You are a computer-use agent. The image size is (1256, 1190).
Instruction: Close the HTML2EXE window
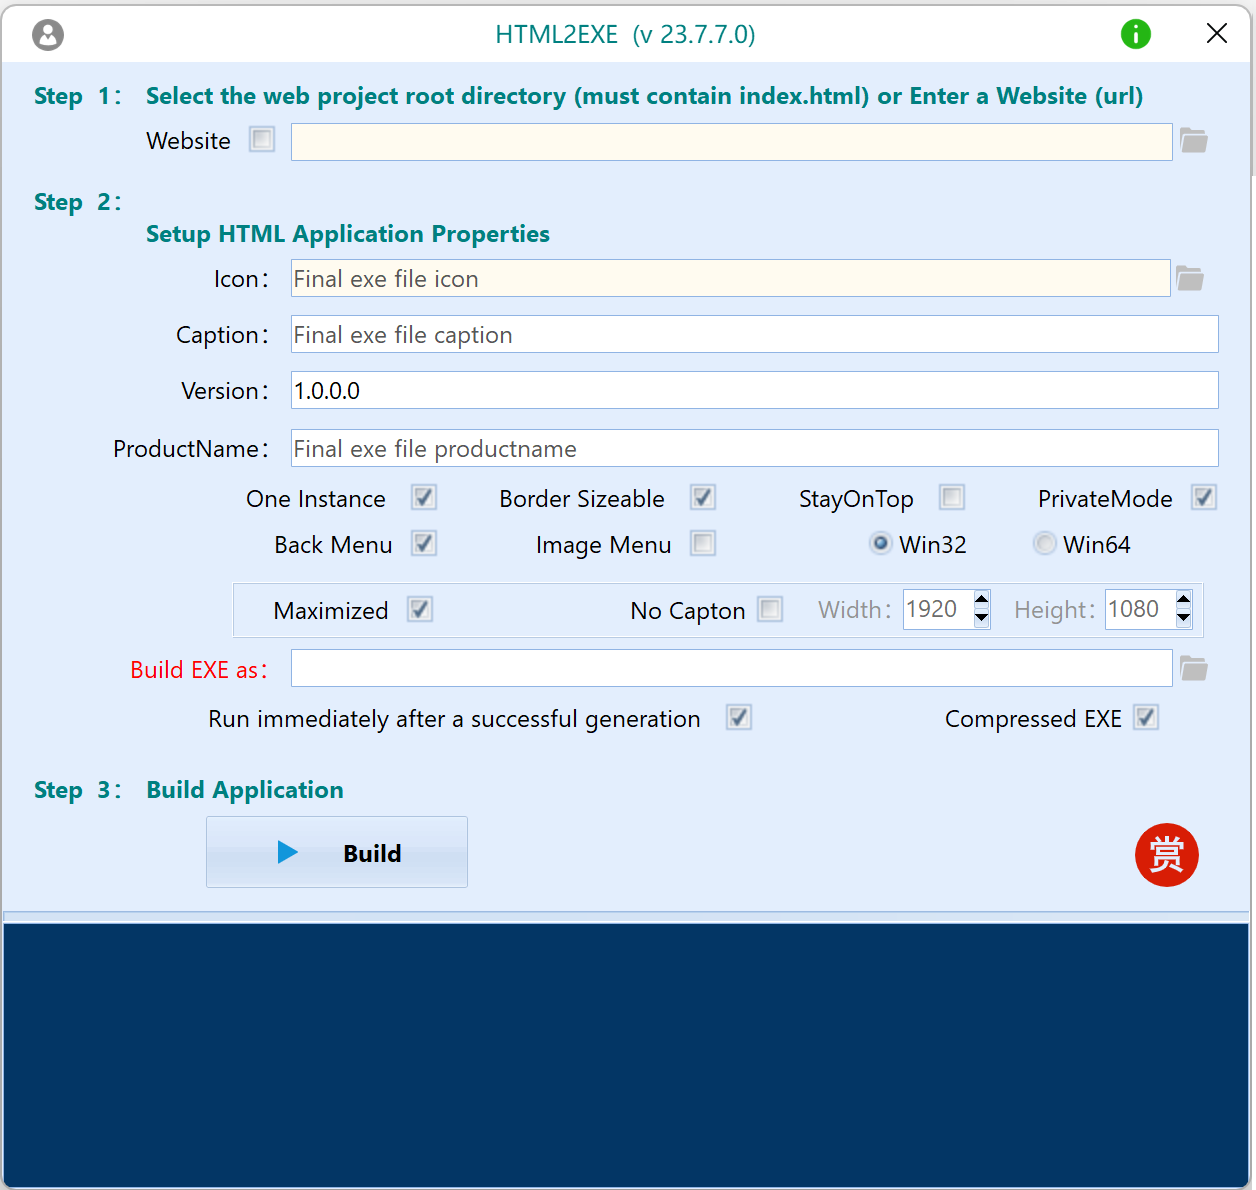[1217, 34]
